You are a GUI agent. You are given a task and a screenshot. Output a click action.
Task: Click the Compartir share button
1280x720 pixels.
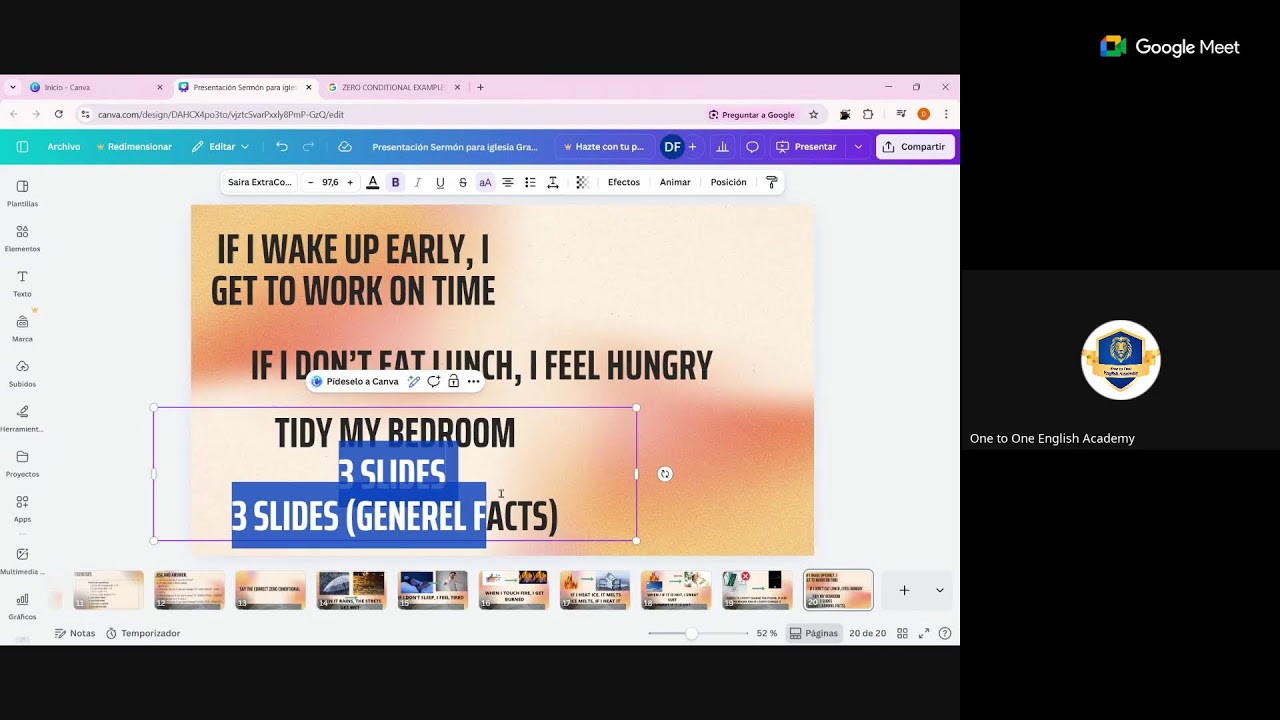[x=915, y=147]
